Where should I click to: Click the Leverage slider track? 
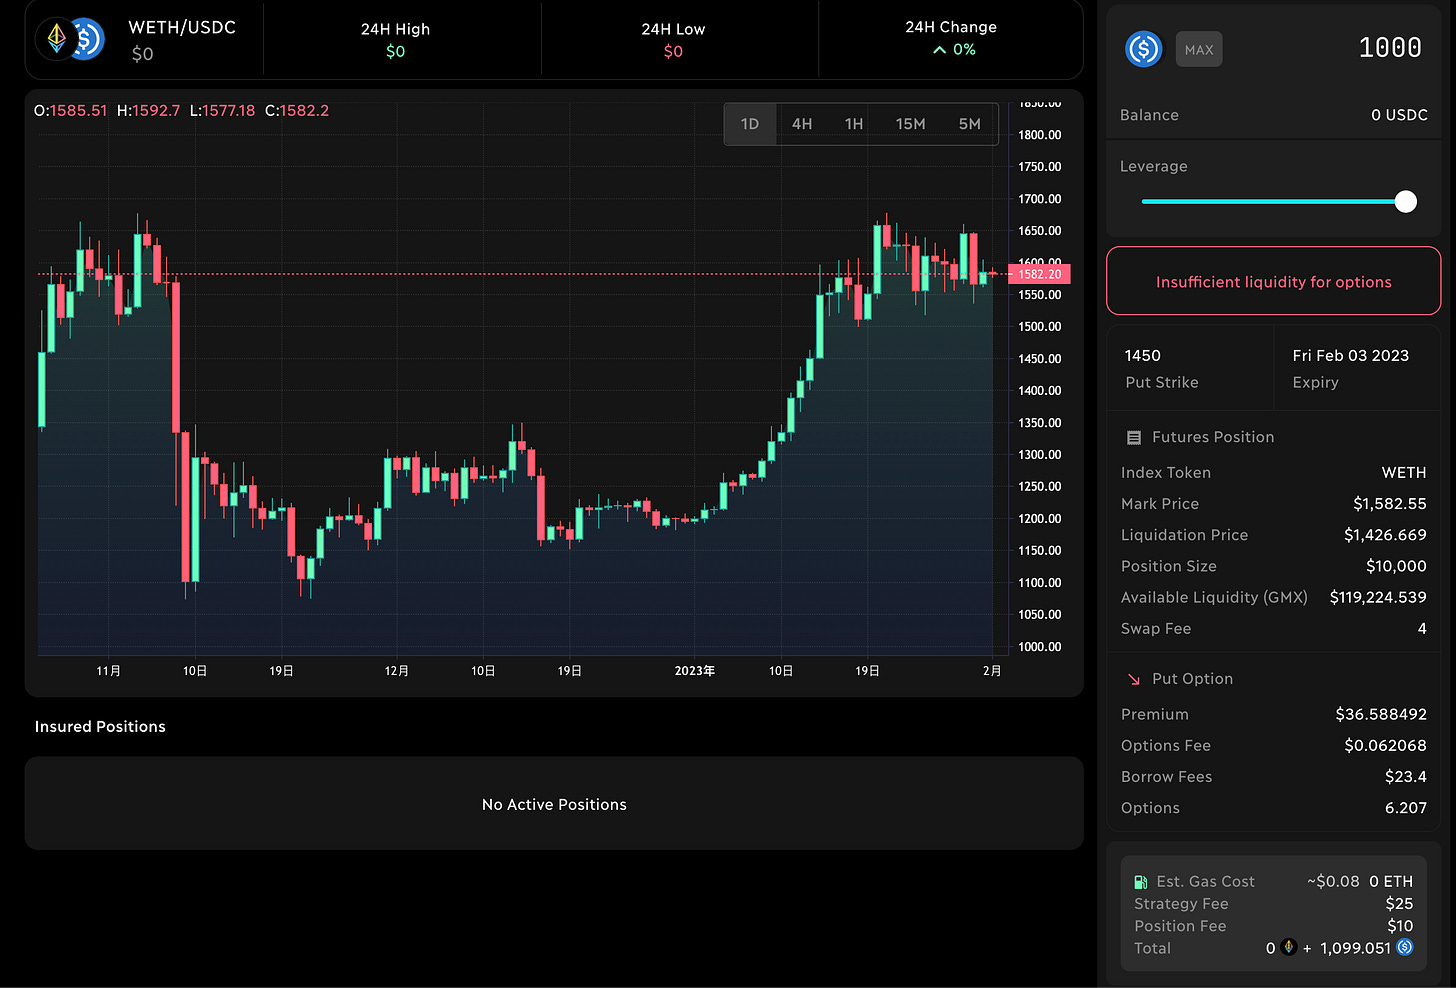pos(1274,202)
